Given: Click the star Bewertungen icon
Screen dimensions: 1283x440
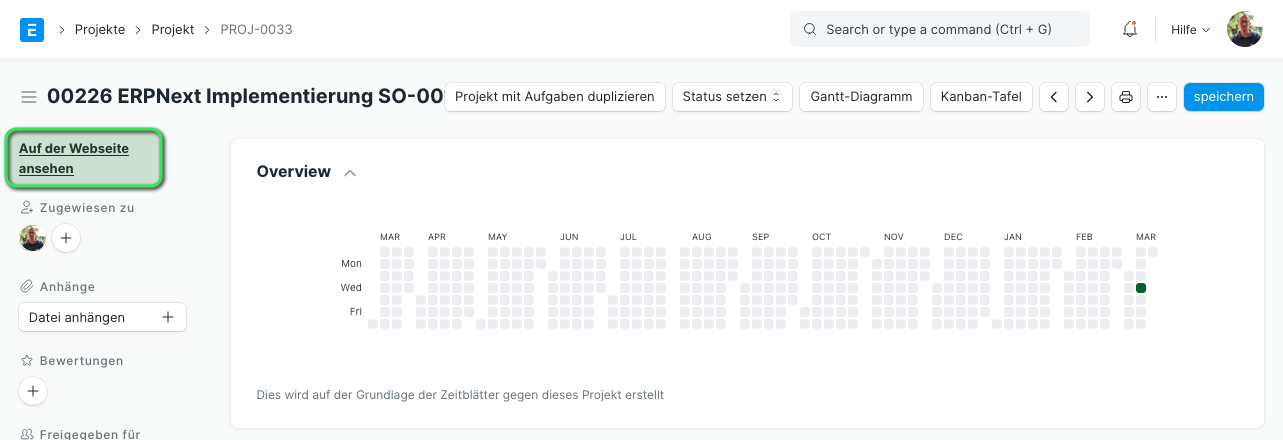Looking at the screenshot, I should pyautogui.click(x=27, y=360).
